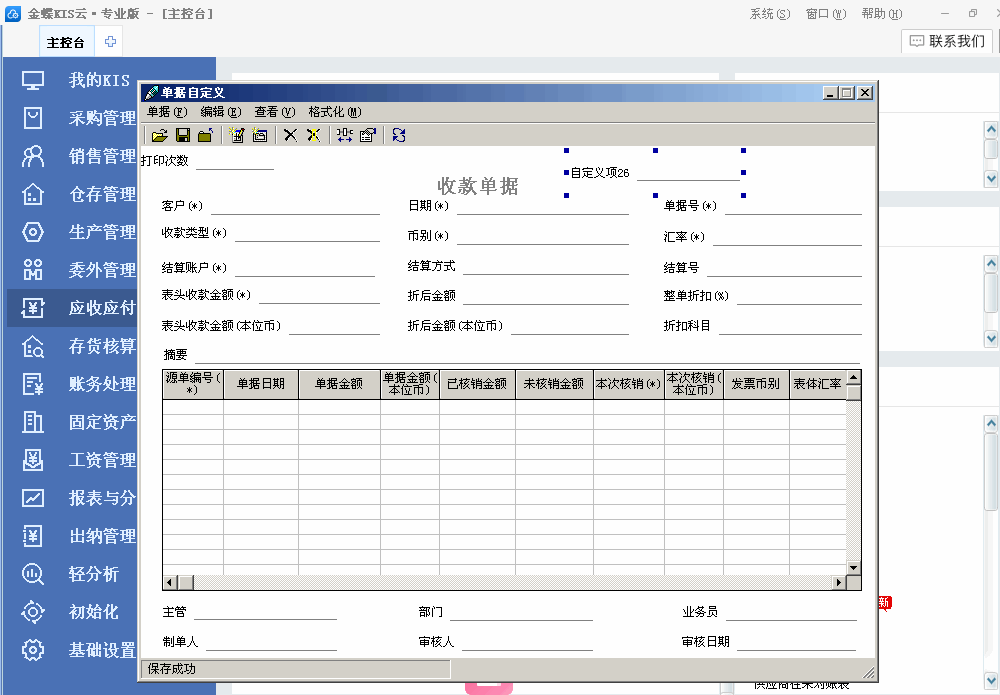Open 编辑(E) menu
The height and width of the screenshot is (695, 1000).
[221, 112]
